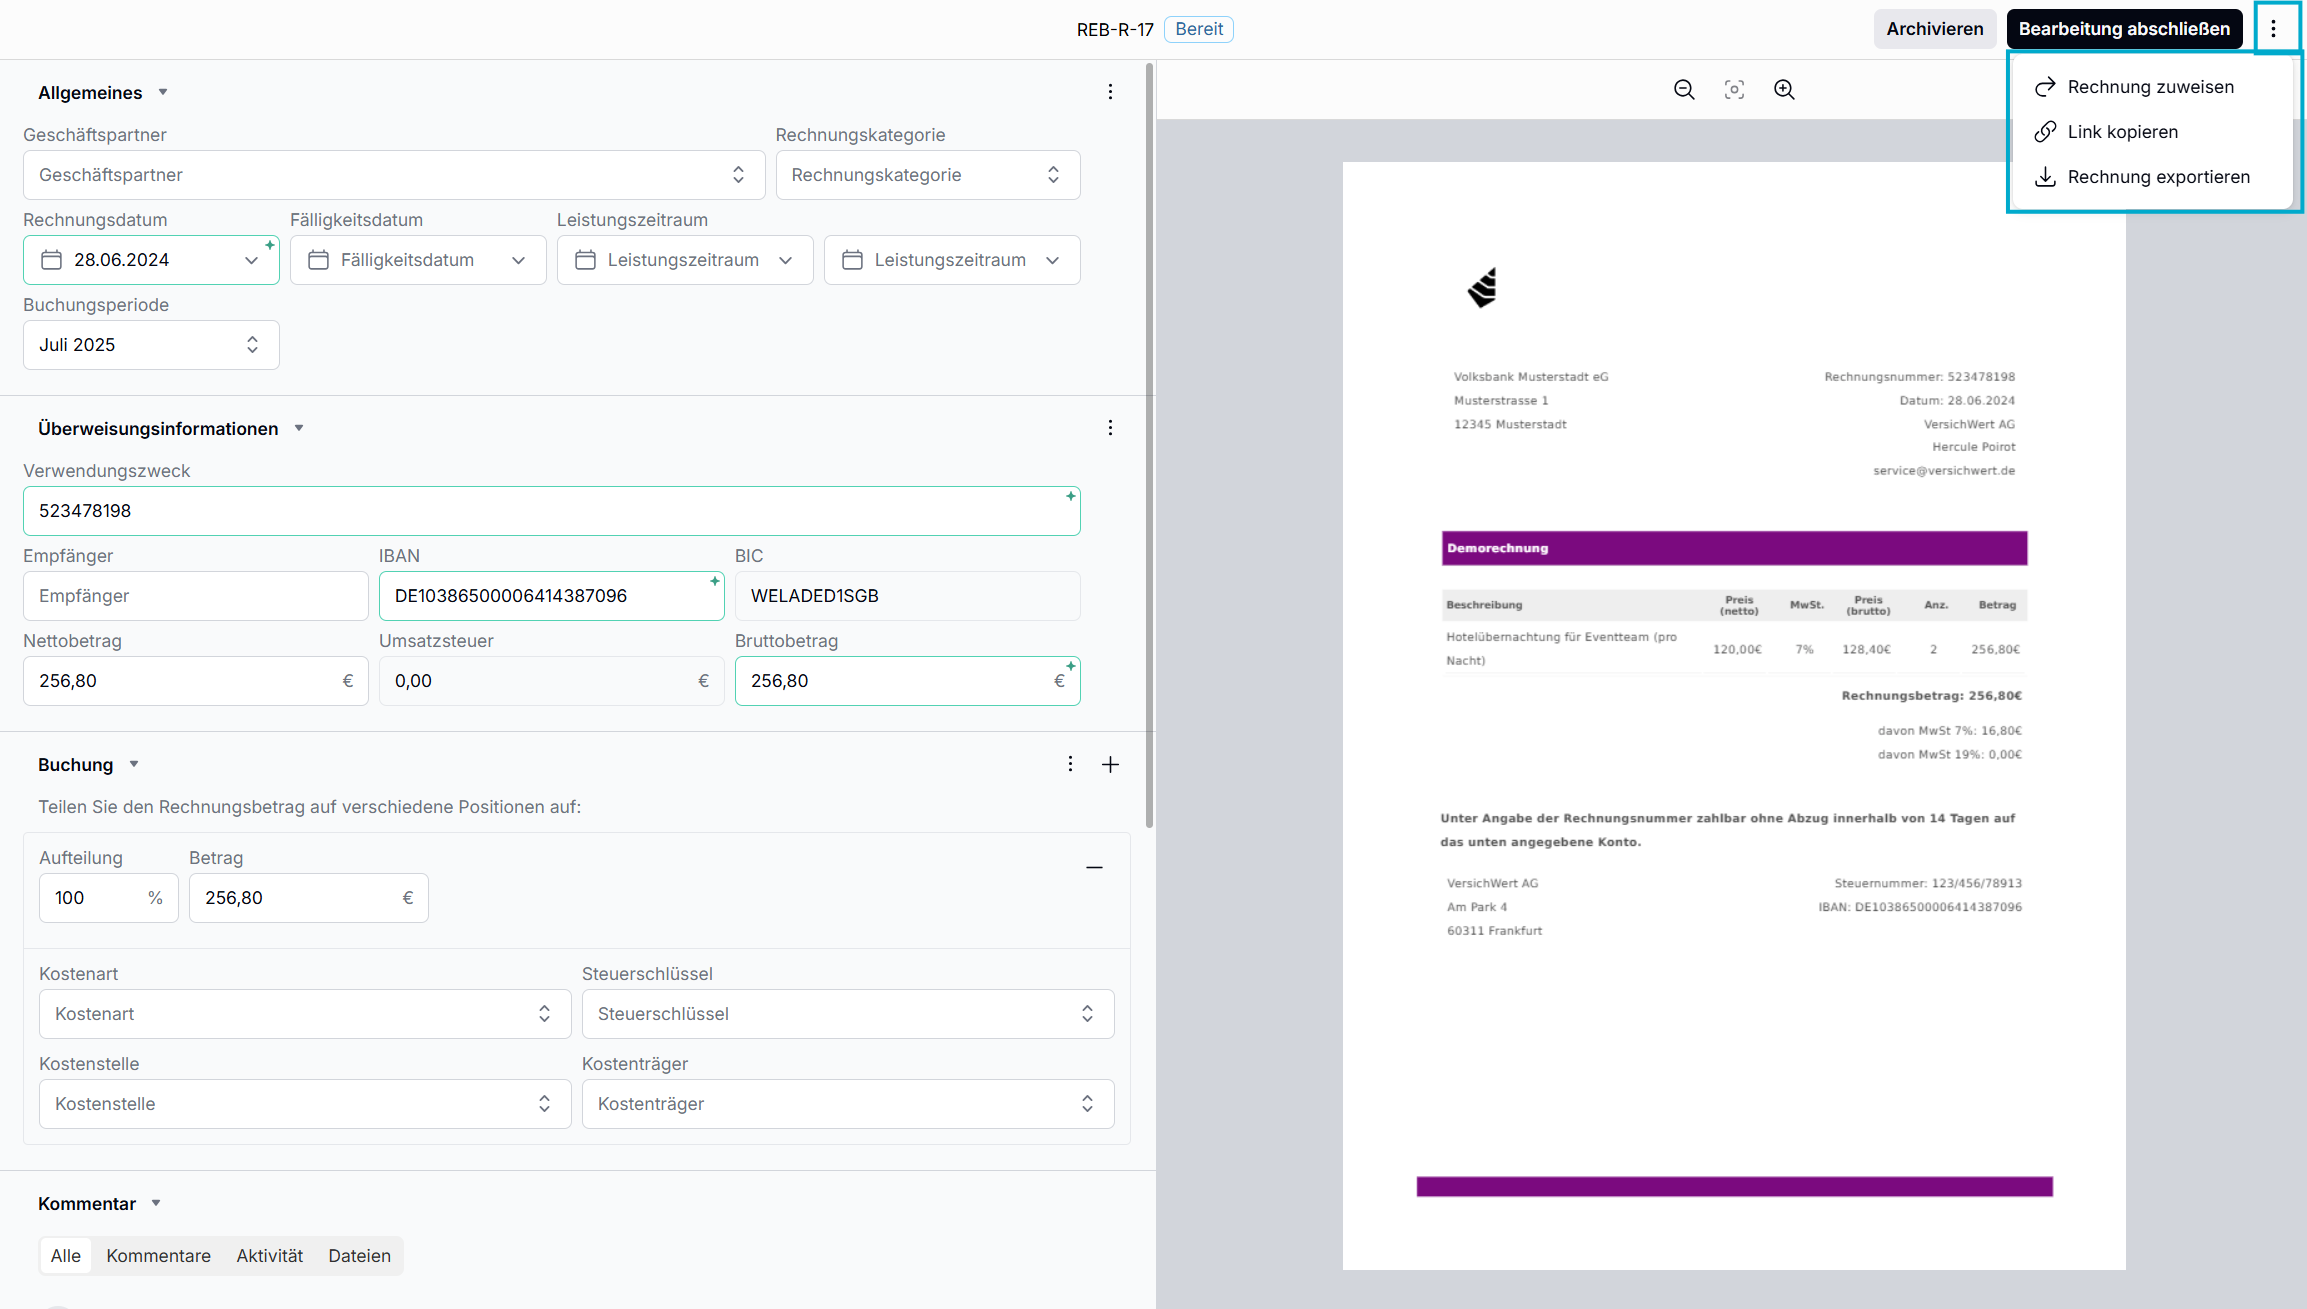Collapse the Kommentar section
This screenshot has height=1309, width=2307.
point(156,1203)
